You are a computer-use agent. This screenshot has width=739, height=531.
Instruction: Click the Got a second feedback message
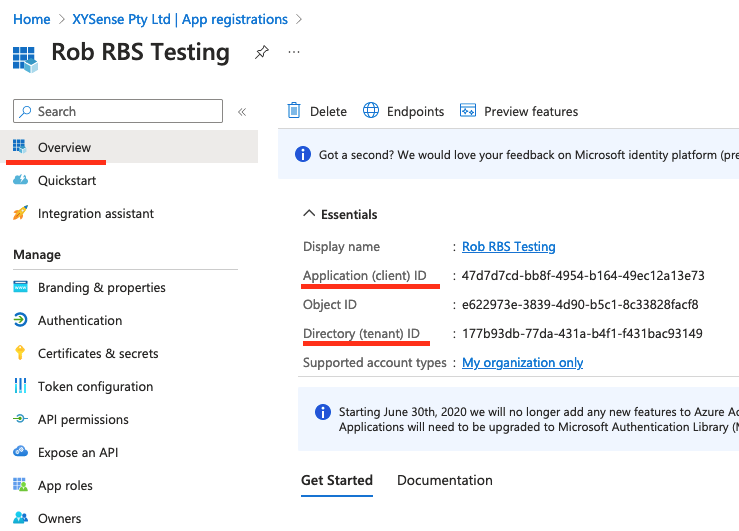[529, 155]
